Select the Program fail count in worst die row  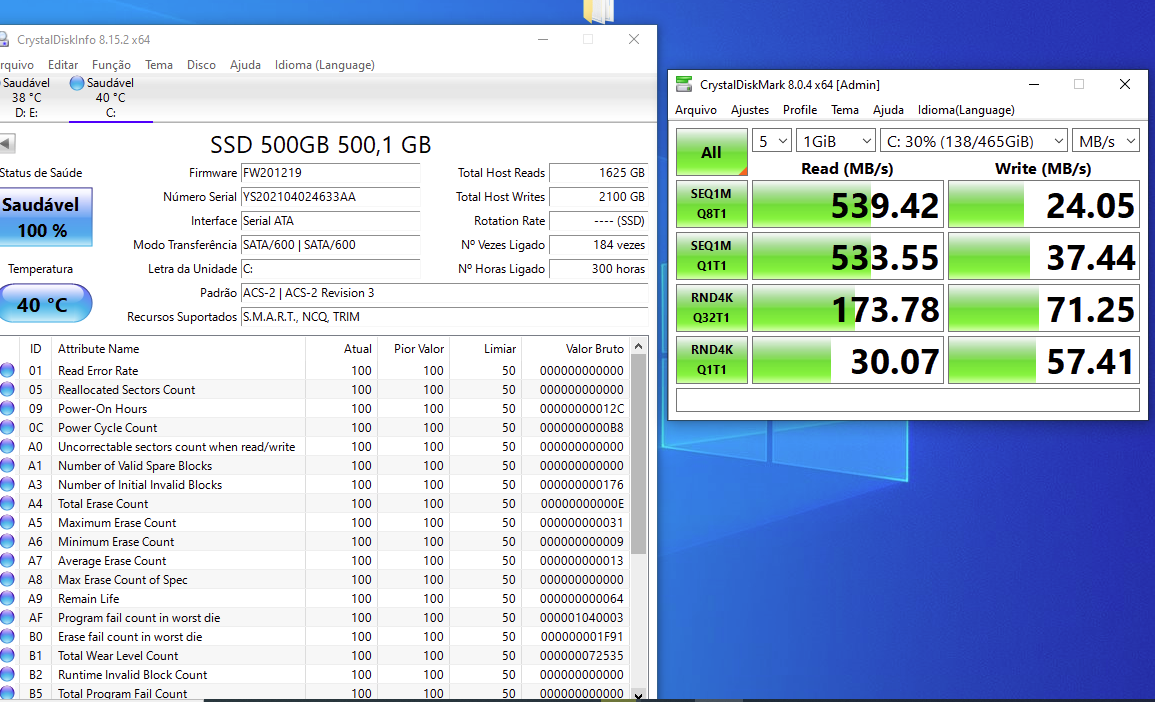(315, 618)
